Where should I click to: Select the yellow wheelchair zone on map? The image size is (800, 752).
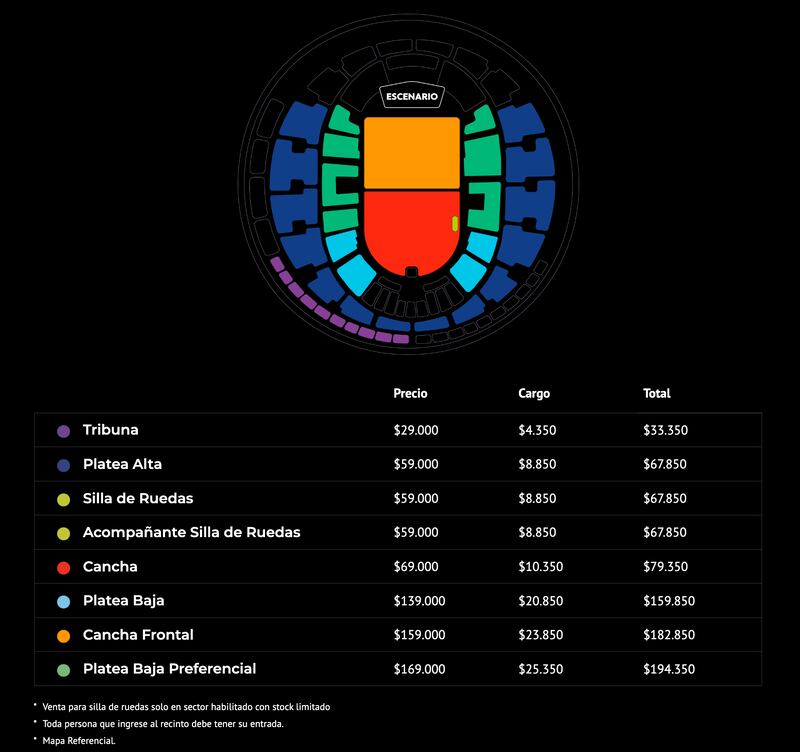click(455, 223)
